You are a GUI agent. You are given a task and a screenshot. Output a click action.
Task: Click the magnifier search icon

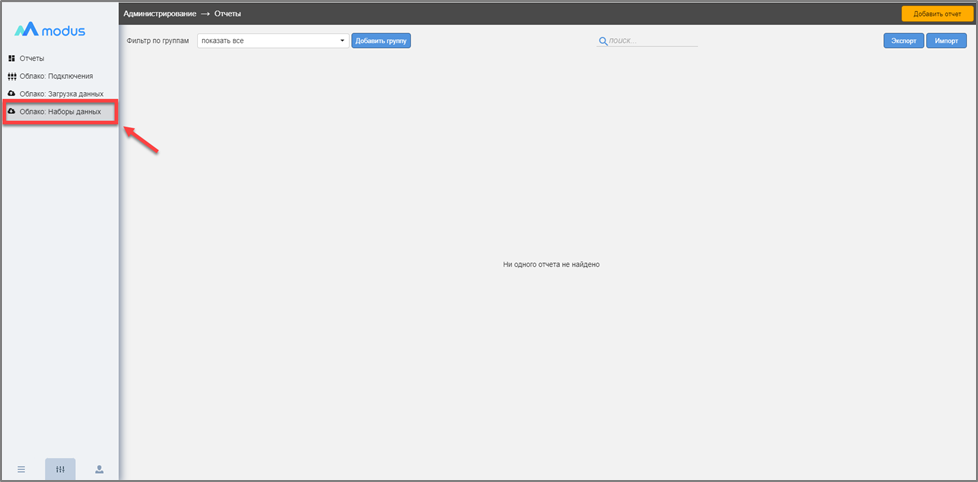tap(603, 41)
